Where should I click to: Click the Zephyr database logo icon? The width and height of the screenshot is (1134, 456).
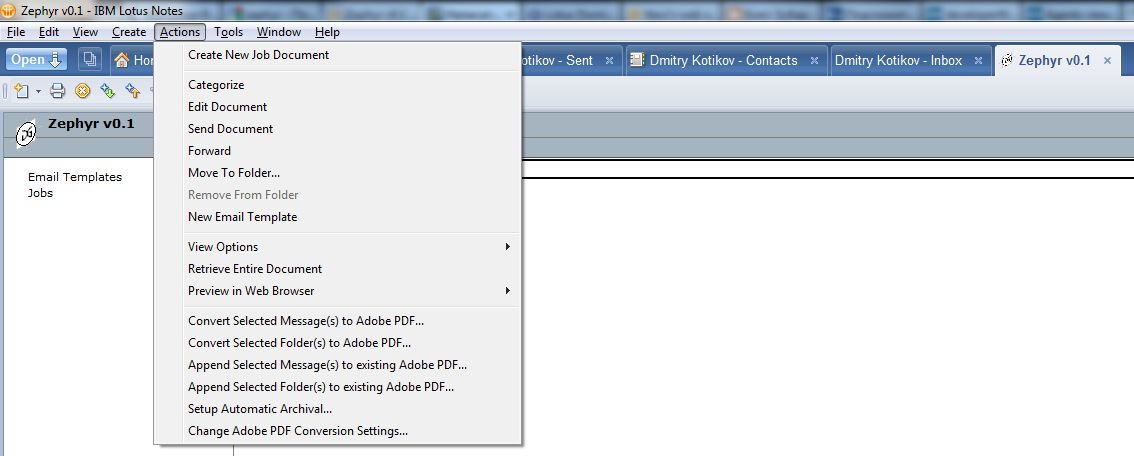tap(28, 130)
